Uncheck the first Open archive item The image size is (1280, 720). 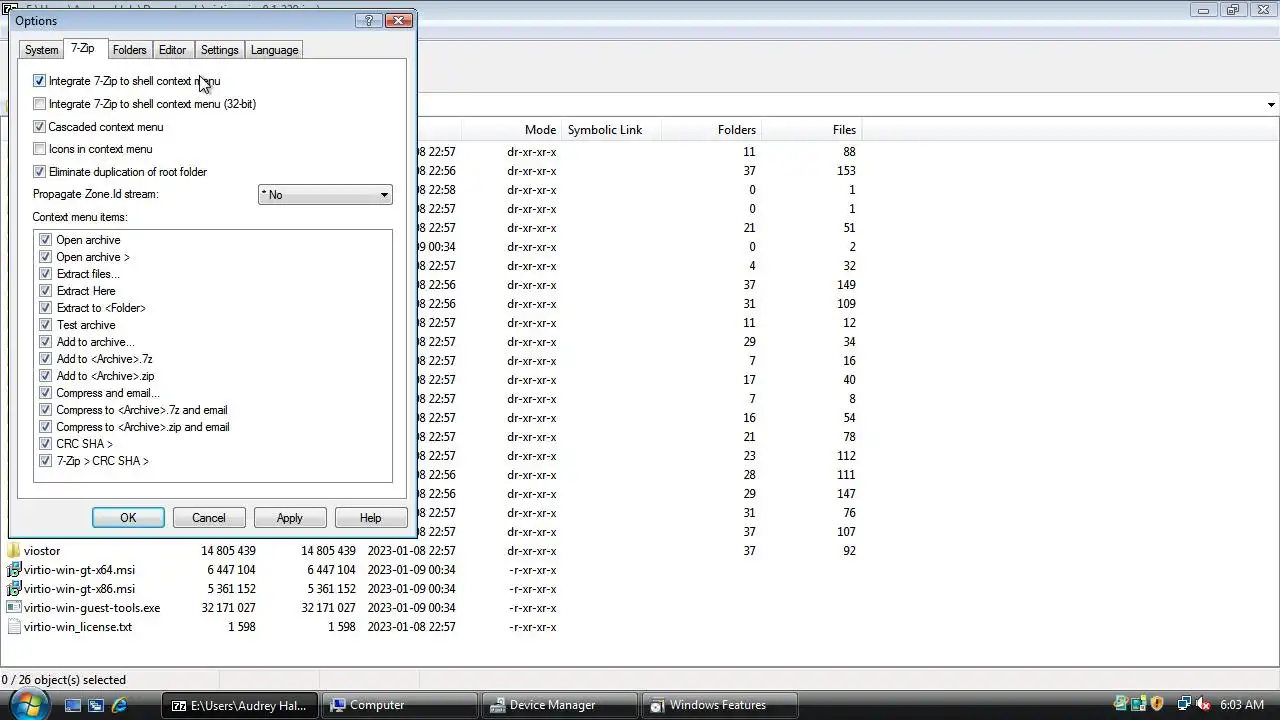[x=45, y=240]
